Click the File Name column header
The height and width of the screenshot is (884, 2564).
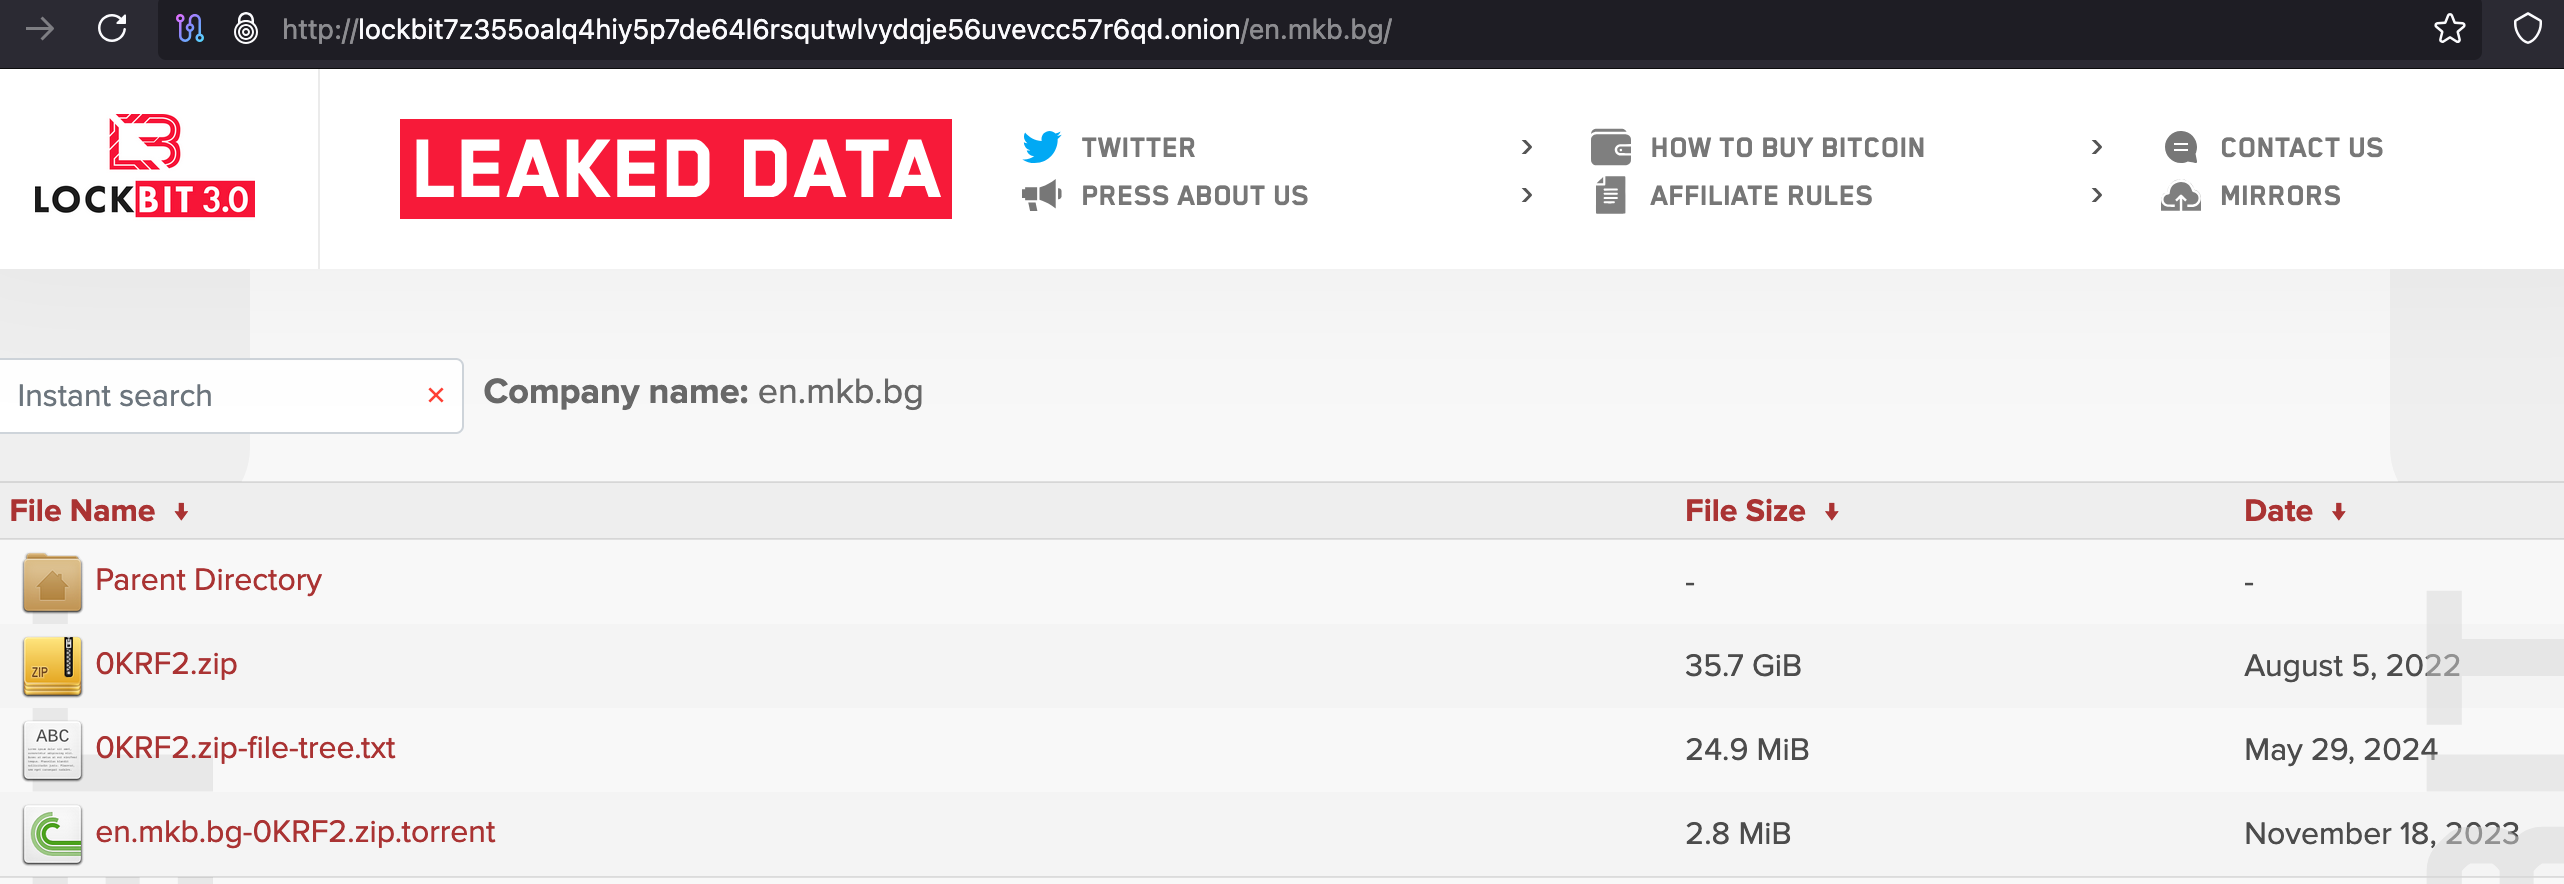tap(82, 511)
